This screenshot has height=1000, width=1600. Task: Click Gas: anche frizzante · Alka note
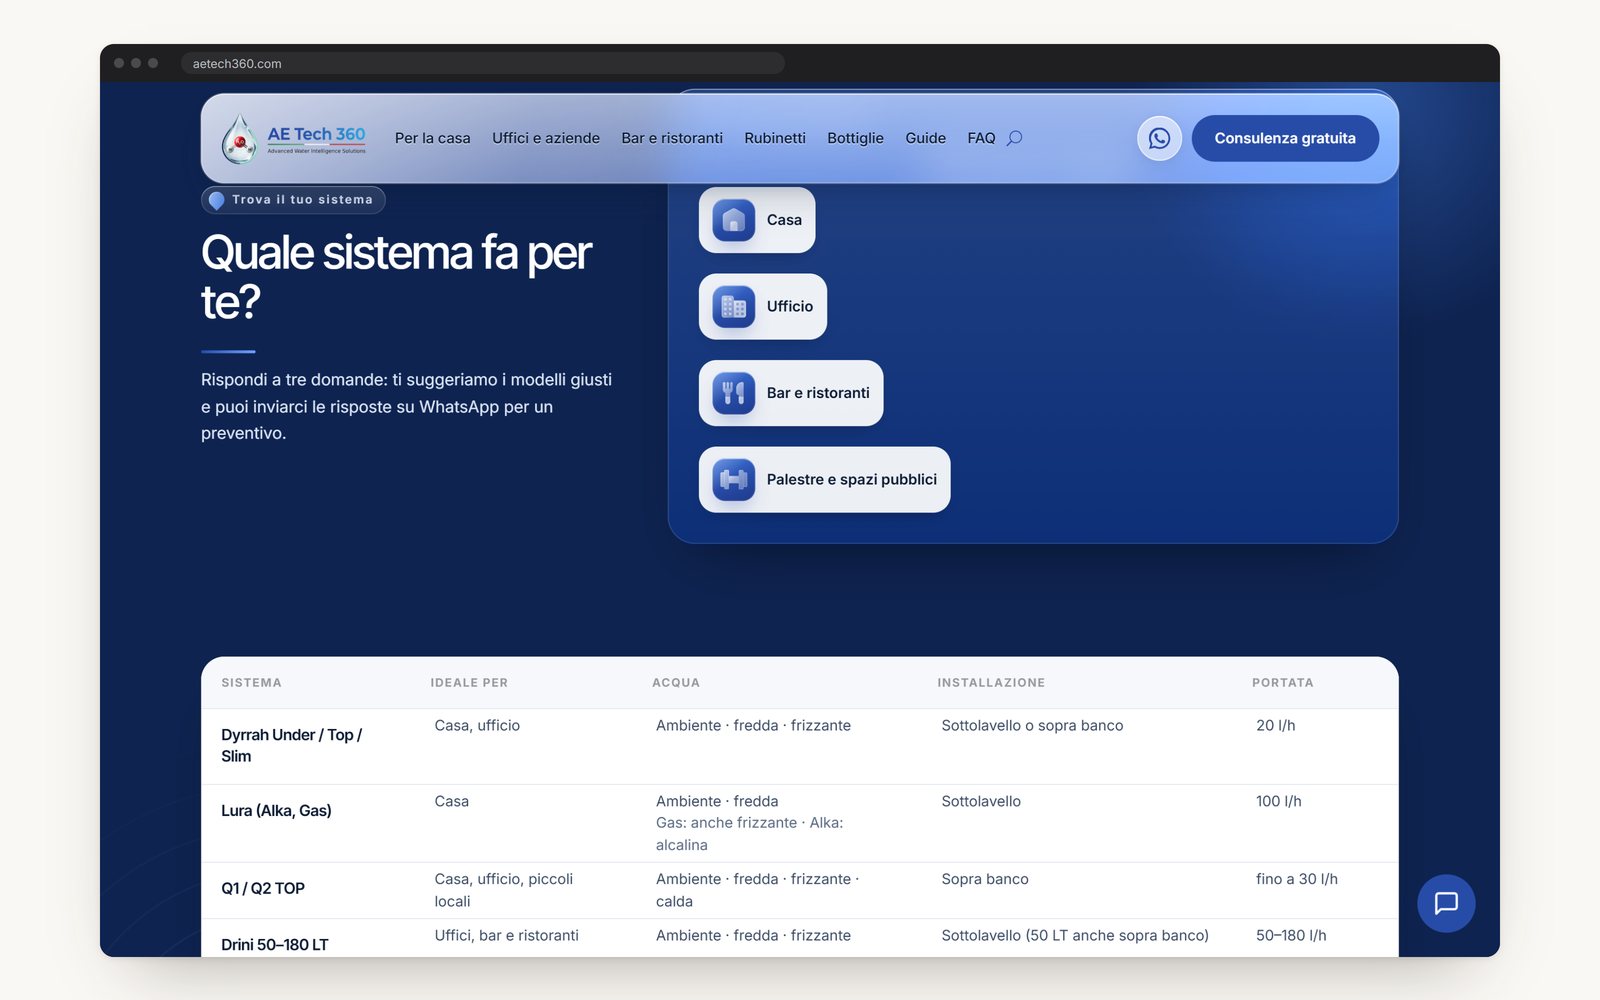(749, 834)
